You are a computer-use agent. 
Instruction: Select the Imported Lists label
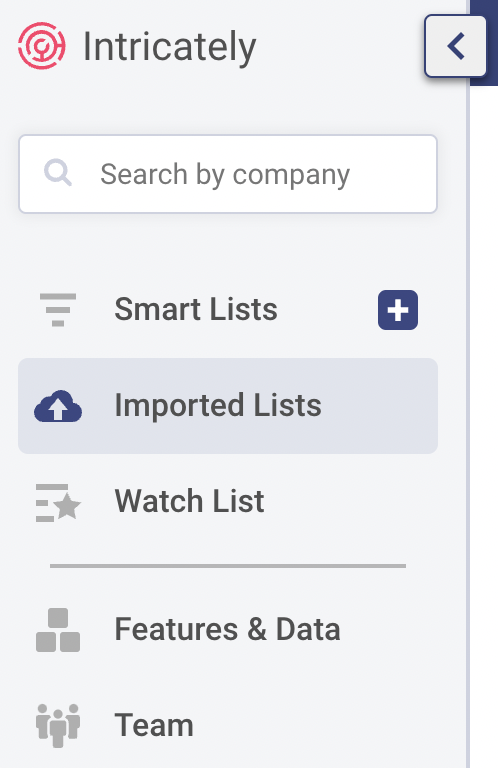click(218, 406)
